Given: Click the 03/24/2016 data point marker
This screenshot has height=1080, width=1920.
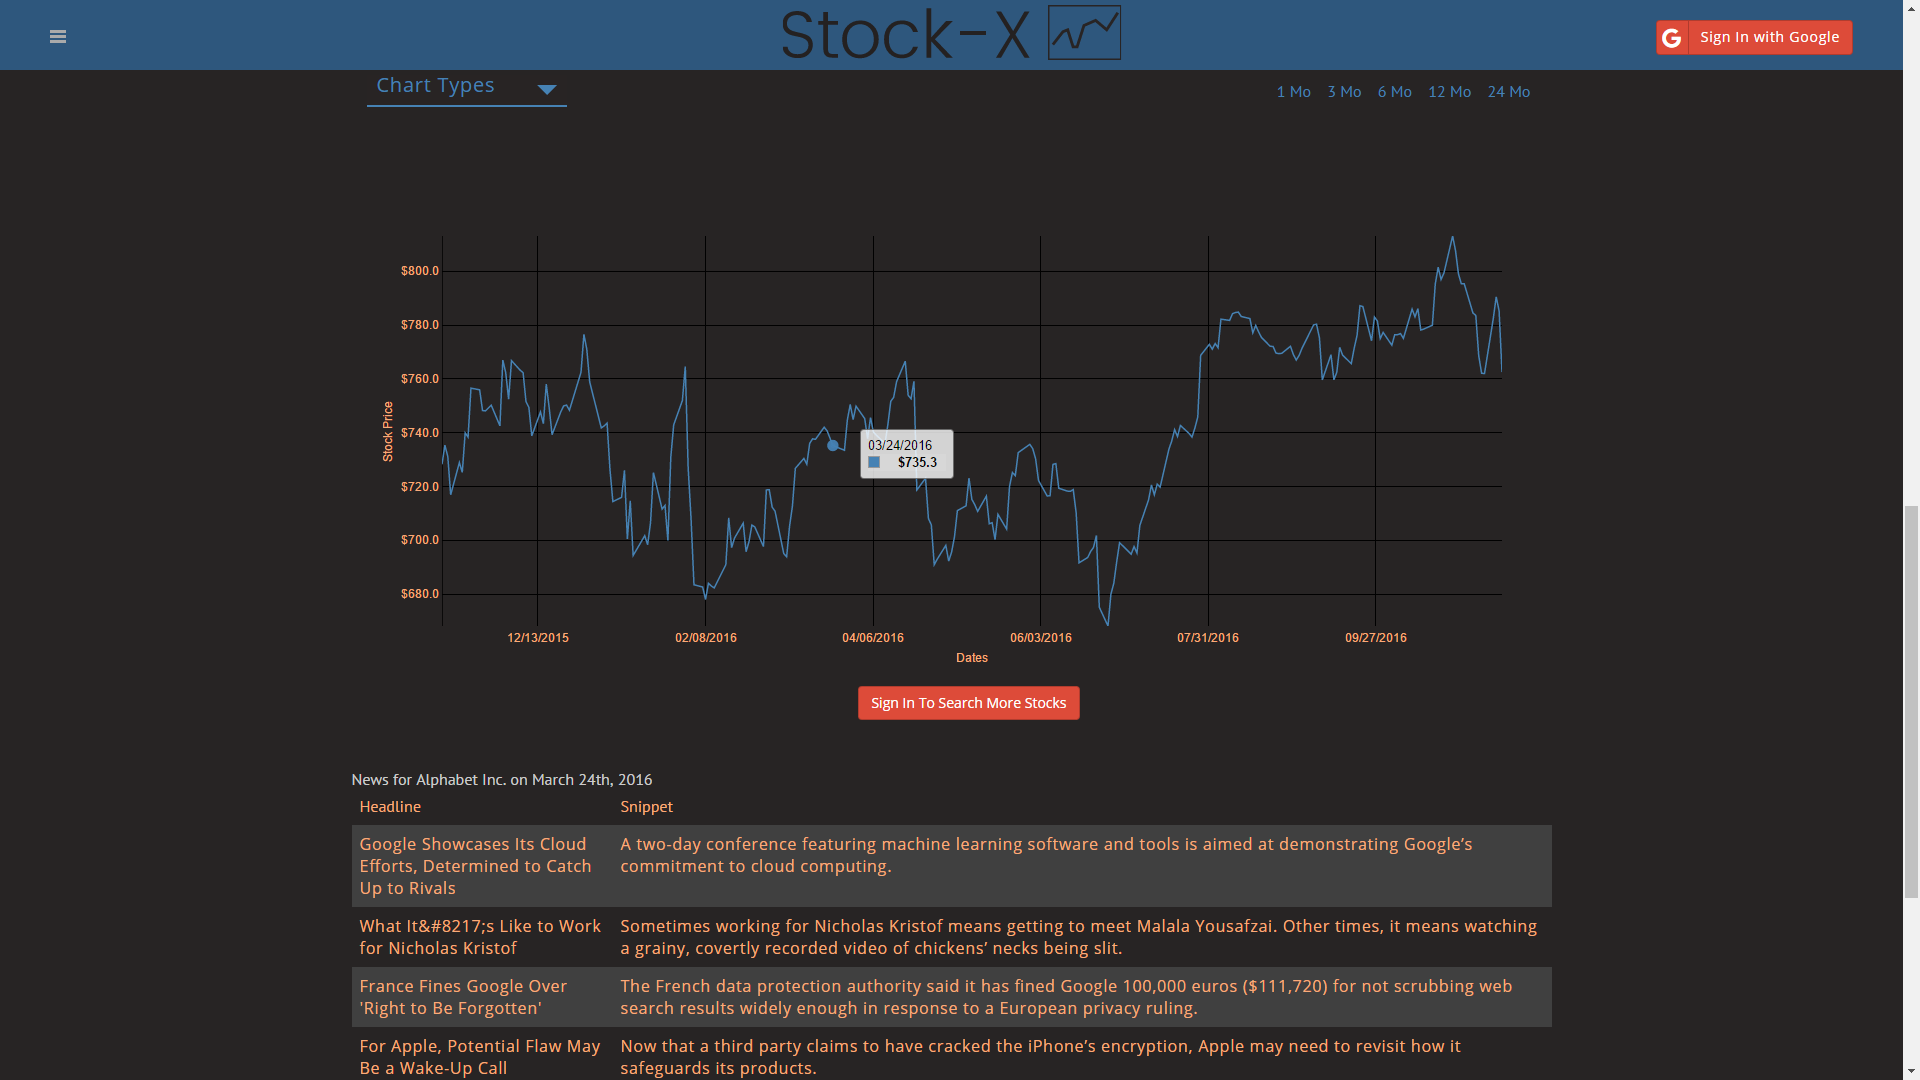Looking at the screenshot, I should click(833, 446).
